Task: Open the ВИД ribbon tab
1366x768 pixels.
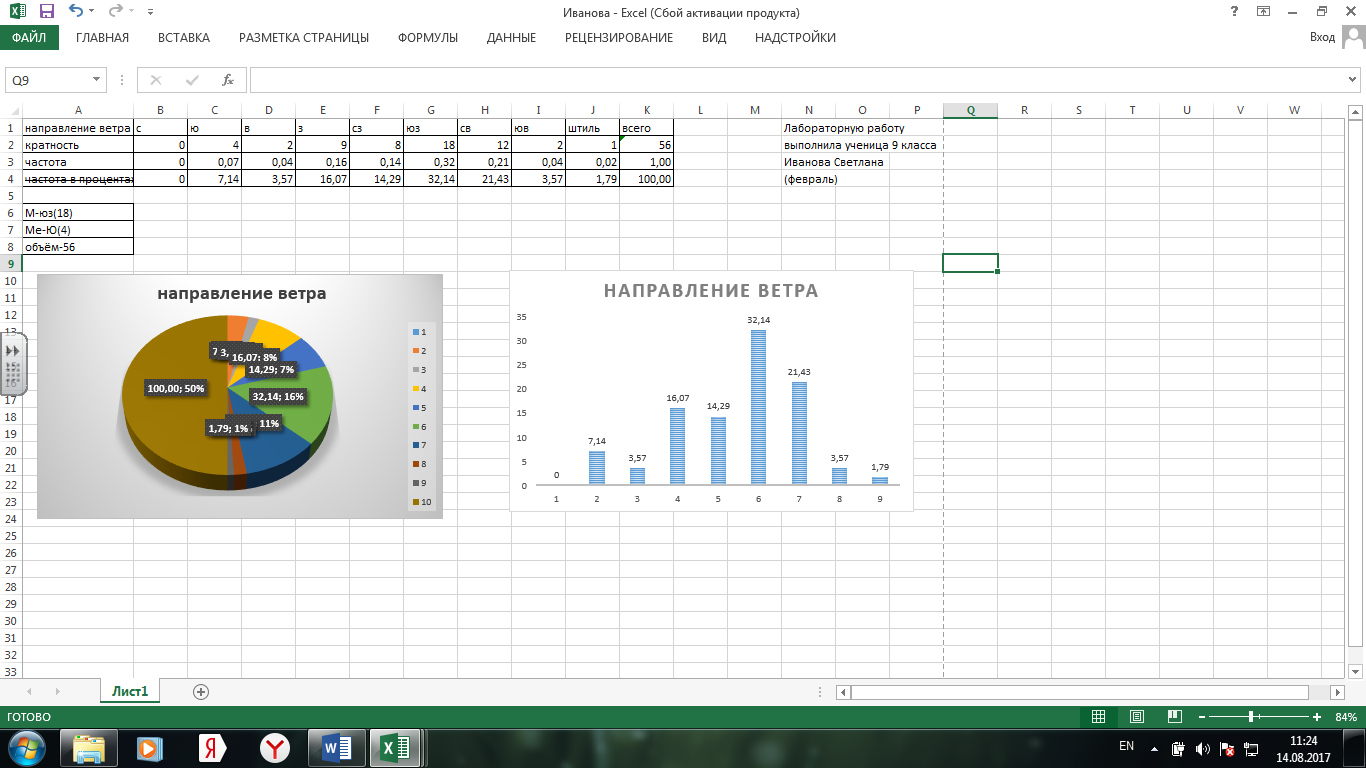Action: tap(714, 38)
